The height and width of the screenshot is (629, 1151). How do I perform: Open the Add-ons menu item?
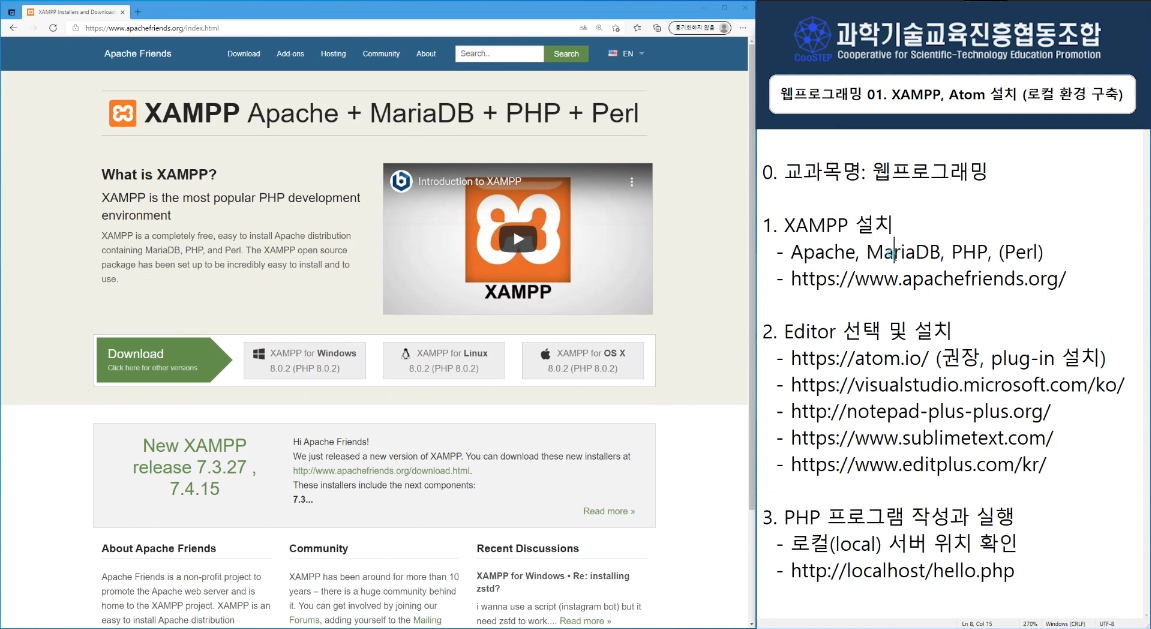click(290, 54)
